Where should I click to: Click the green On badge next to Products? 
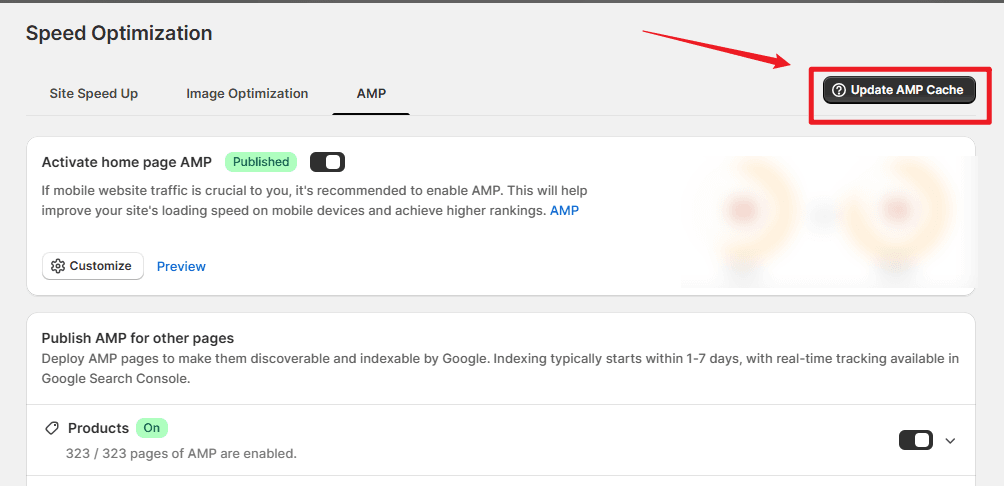152,428
